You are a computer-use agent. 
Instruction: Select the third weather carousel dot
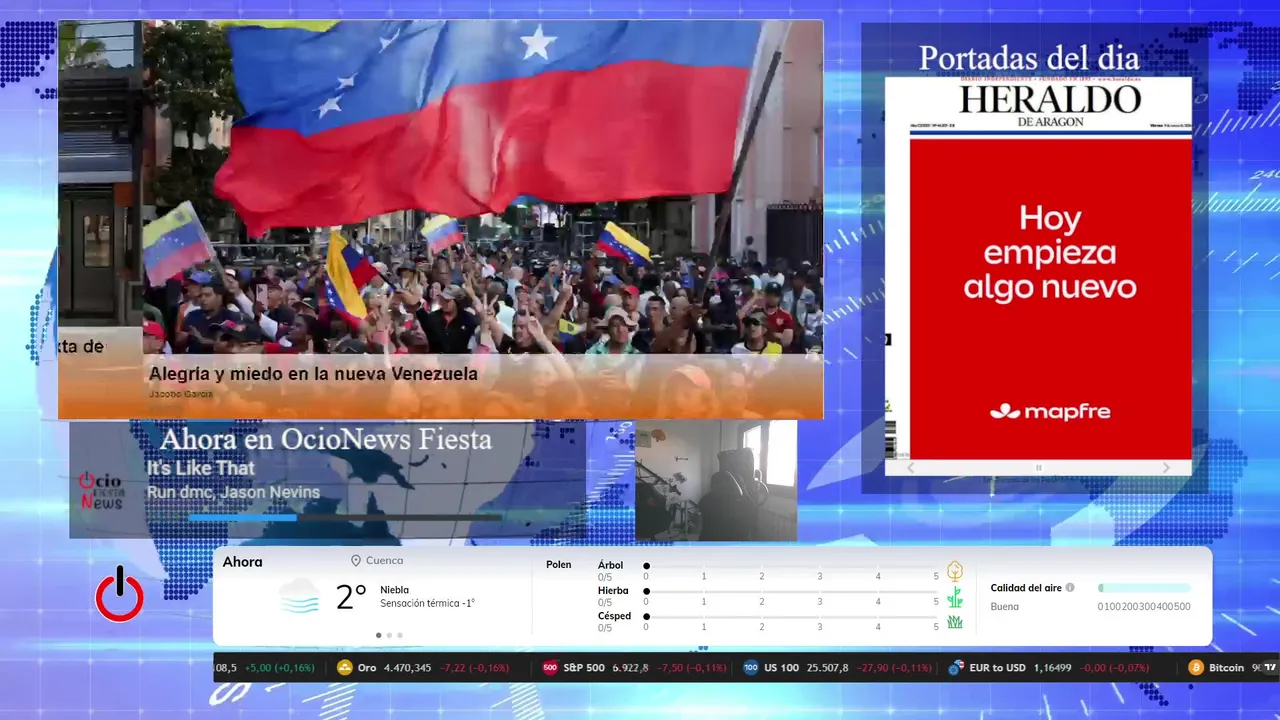(400, 635)
